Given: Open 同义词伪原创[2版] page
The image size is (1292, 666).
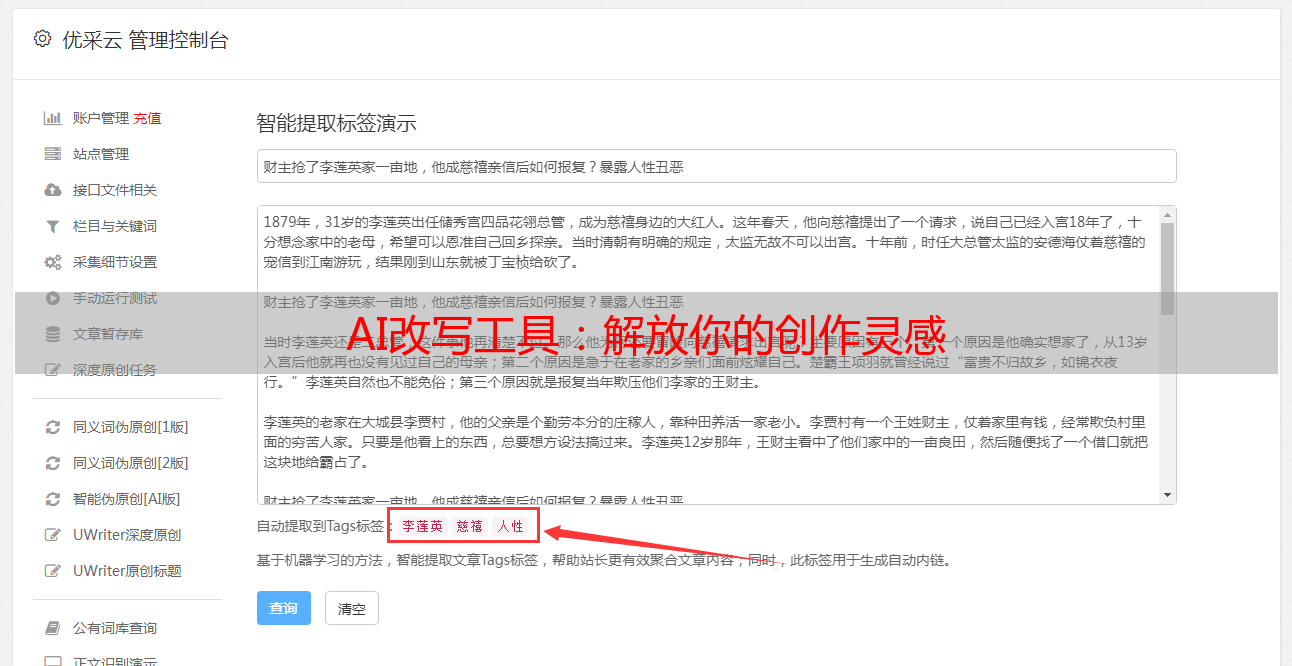Looking at the screenshot, I should click(130, 463).
